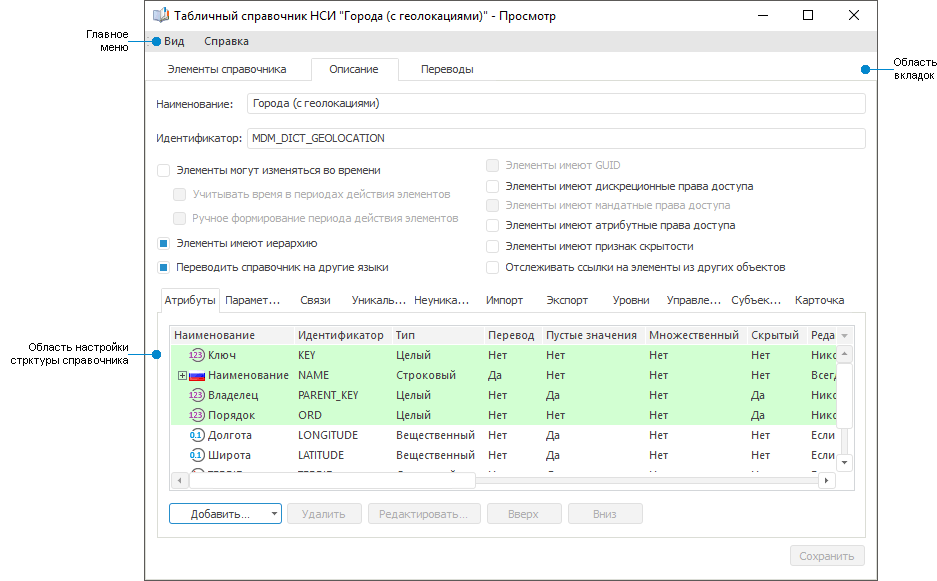This screenshot has width=937, height=581.
Task: Click the dictionary book icon in title bar
Action: click(160, 16)
